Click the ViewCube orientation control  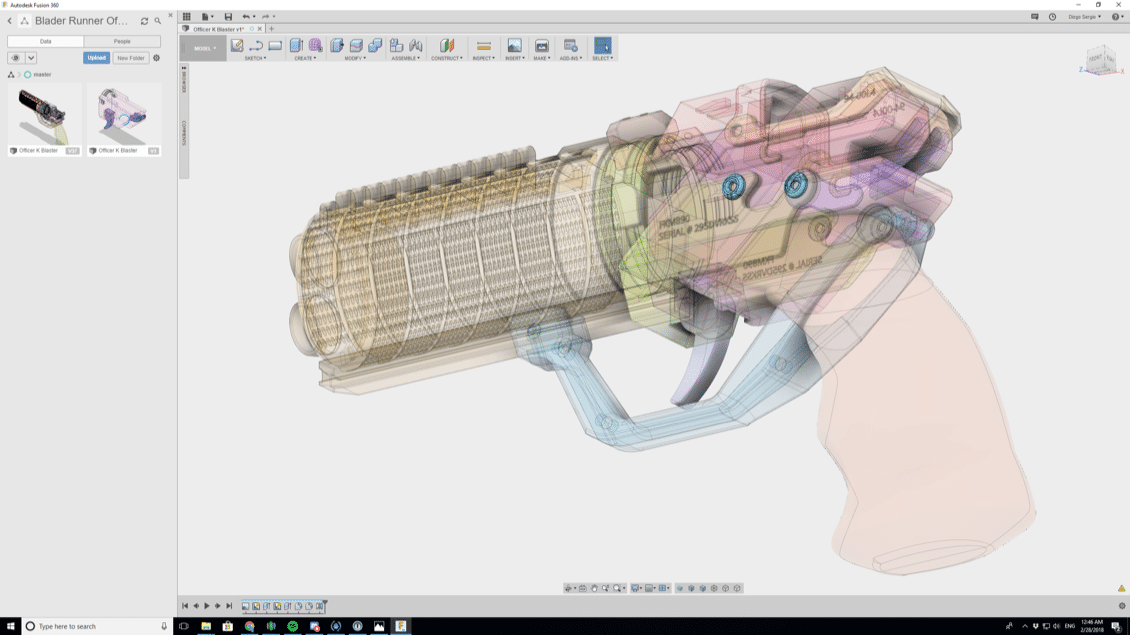pyautogui.click(x=1100, y=60)
